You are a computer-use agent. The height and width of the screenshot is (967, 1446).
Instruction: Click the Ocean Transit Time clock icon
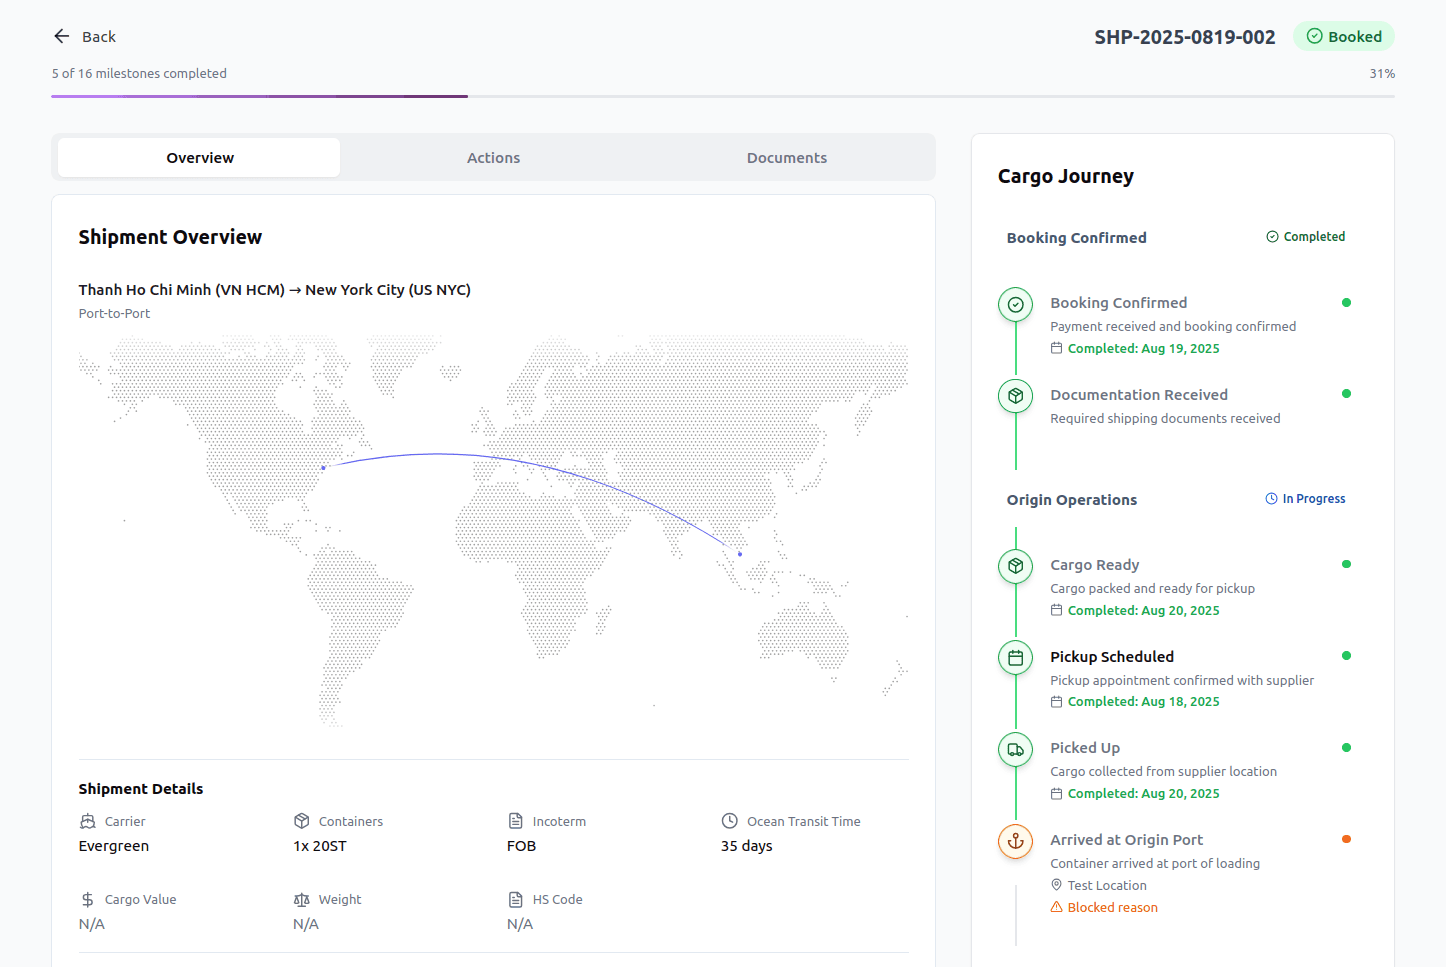click(729, 820)
